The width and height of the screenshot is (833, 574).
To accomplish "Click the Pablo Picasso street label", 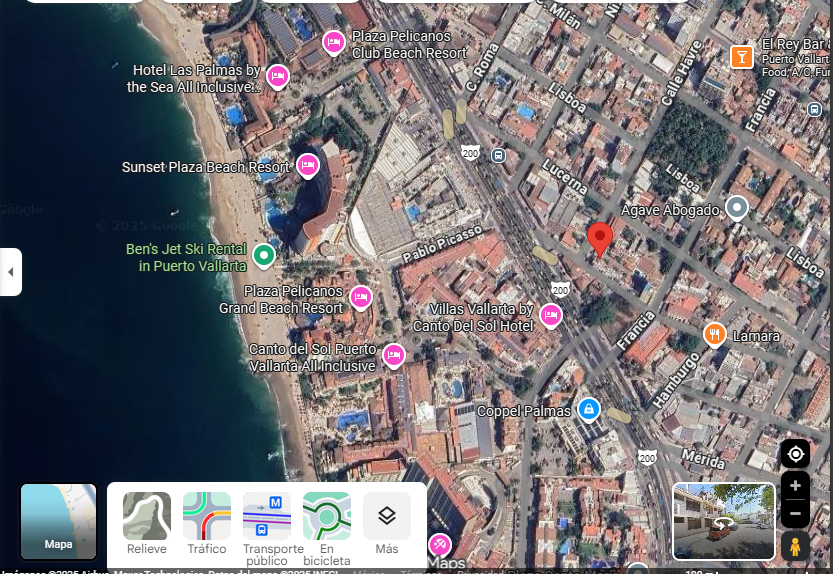I will coord(442,244).
